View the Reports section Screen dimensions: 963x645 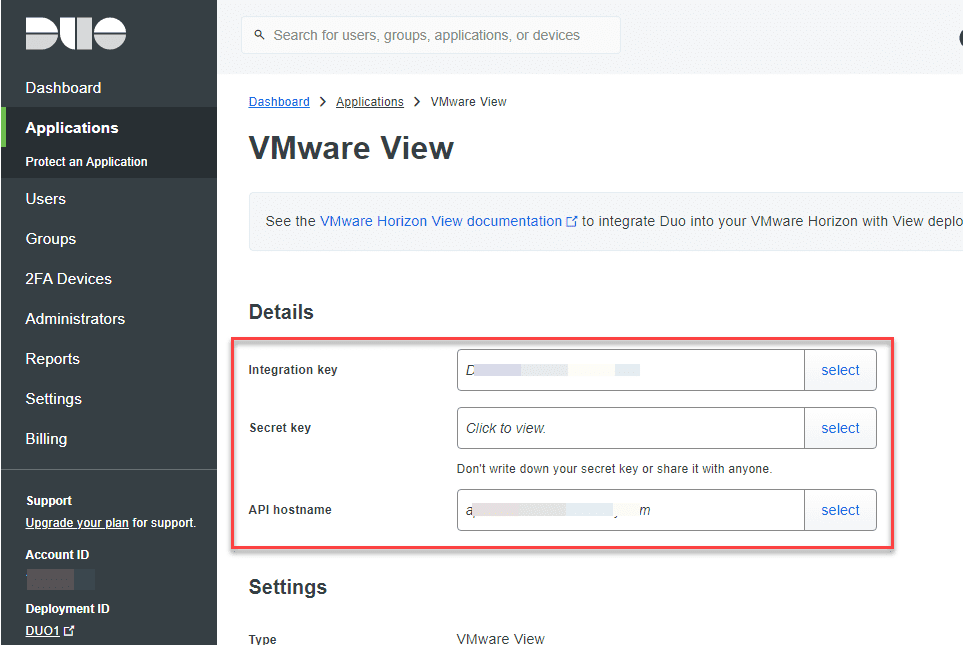tap(52, 358)
